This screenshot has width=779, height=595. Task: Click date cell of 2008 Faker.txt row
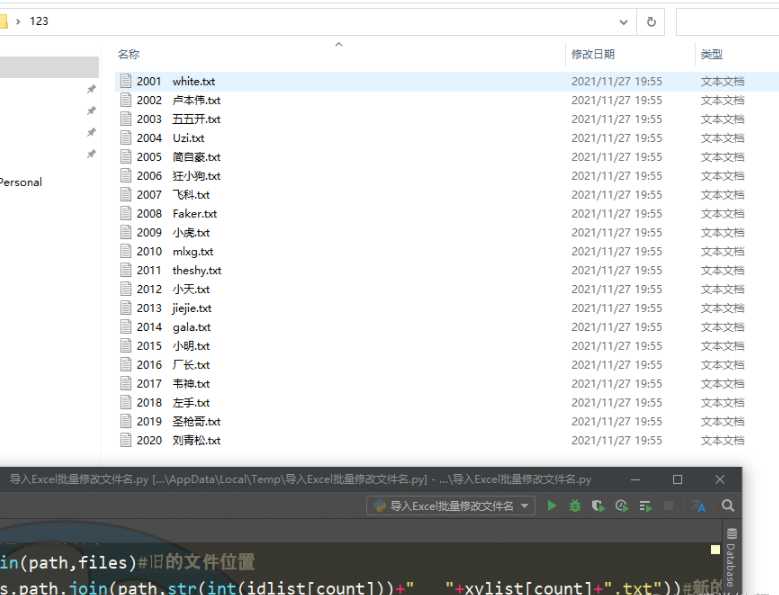pos(617,214)
